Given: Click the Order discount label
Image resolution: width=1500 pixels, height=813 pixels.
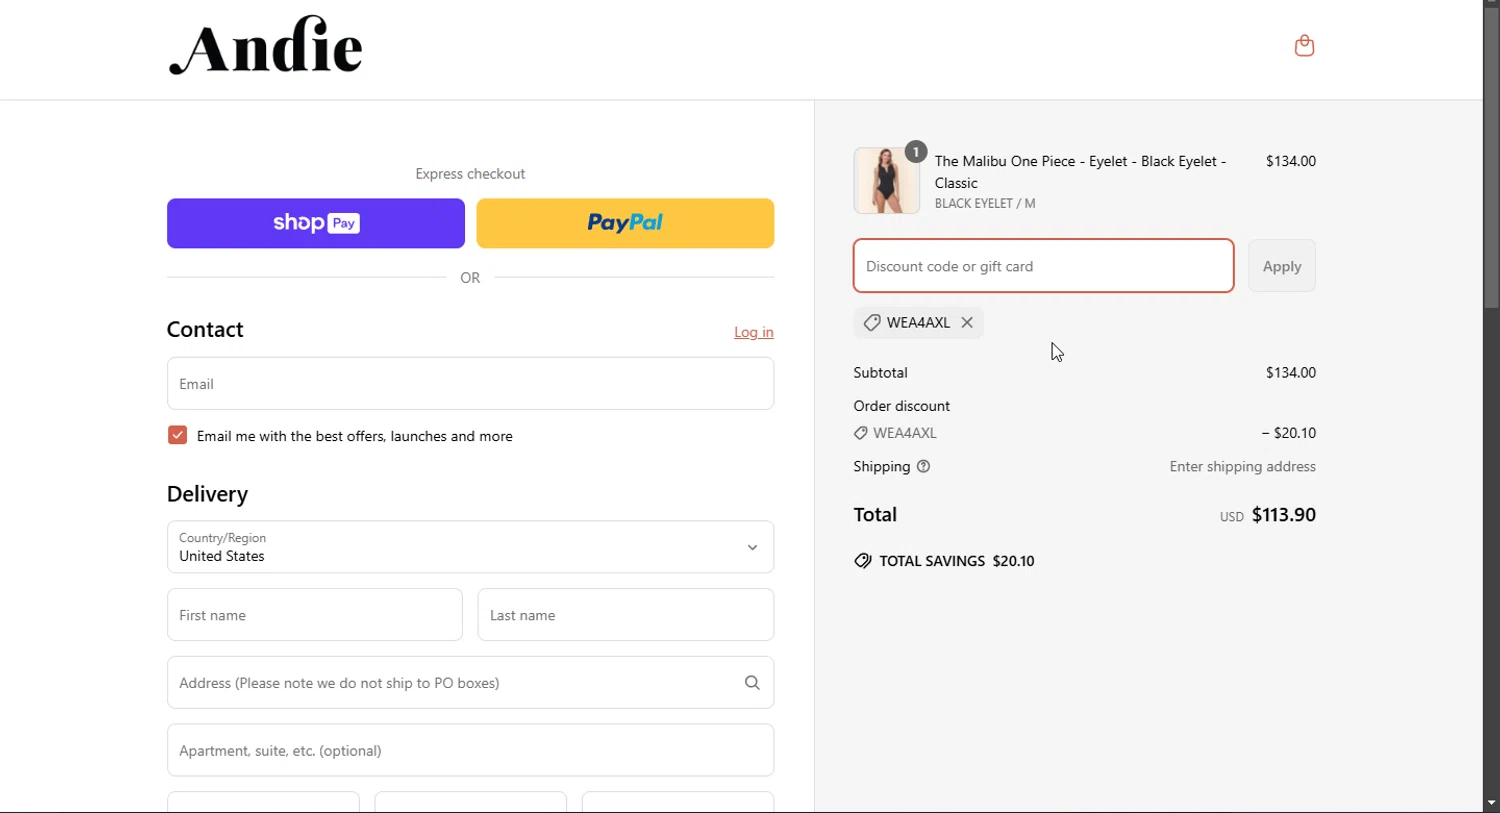Looking at the screenshot, I should click(x=902, y=406).
